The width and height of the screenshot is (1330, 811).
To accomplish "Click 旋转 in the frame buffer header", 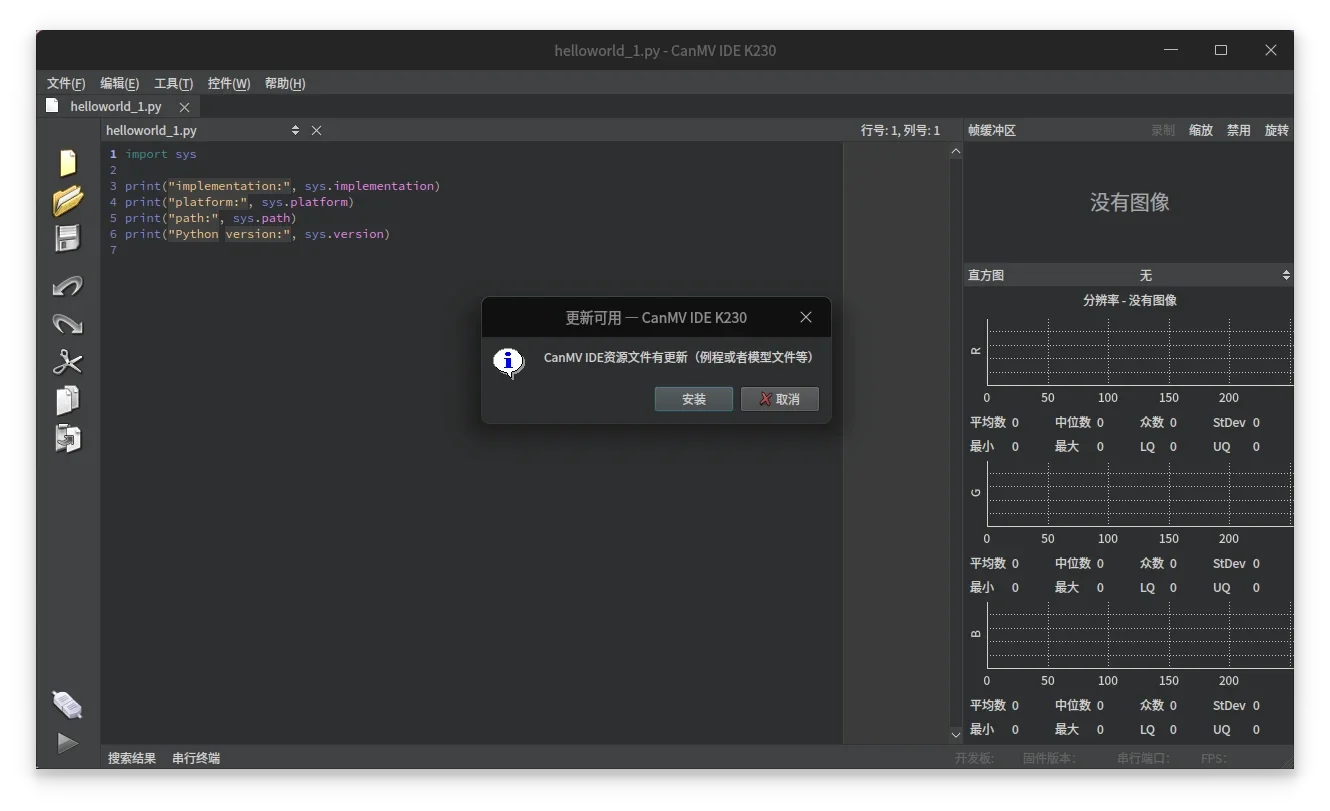I will [x=1277, y=130].
